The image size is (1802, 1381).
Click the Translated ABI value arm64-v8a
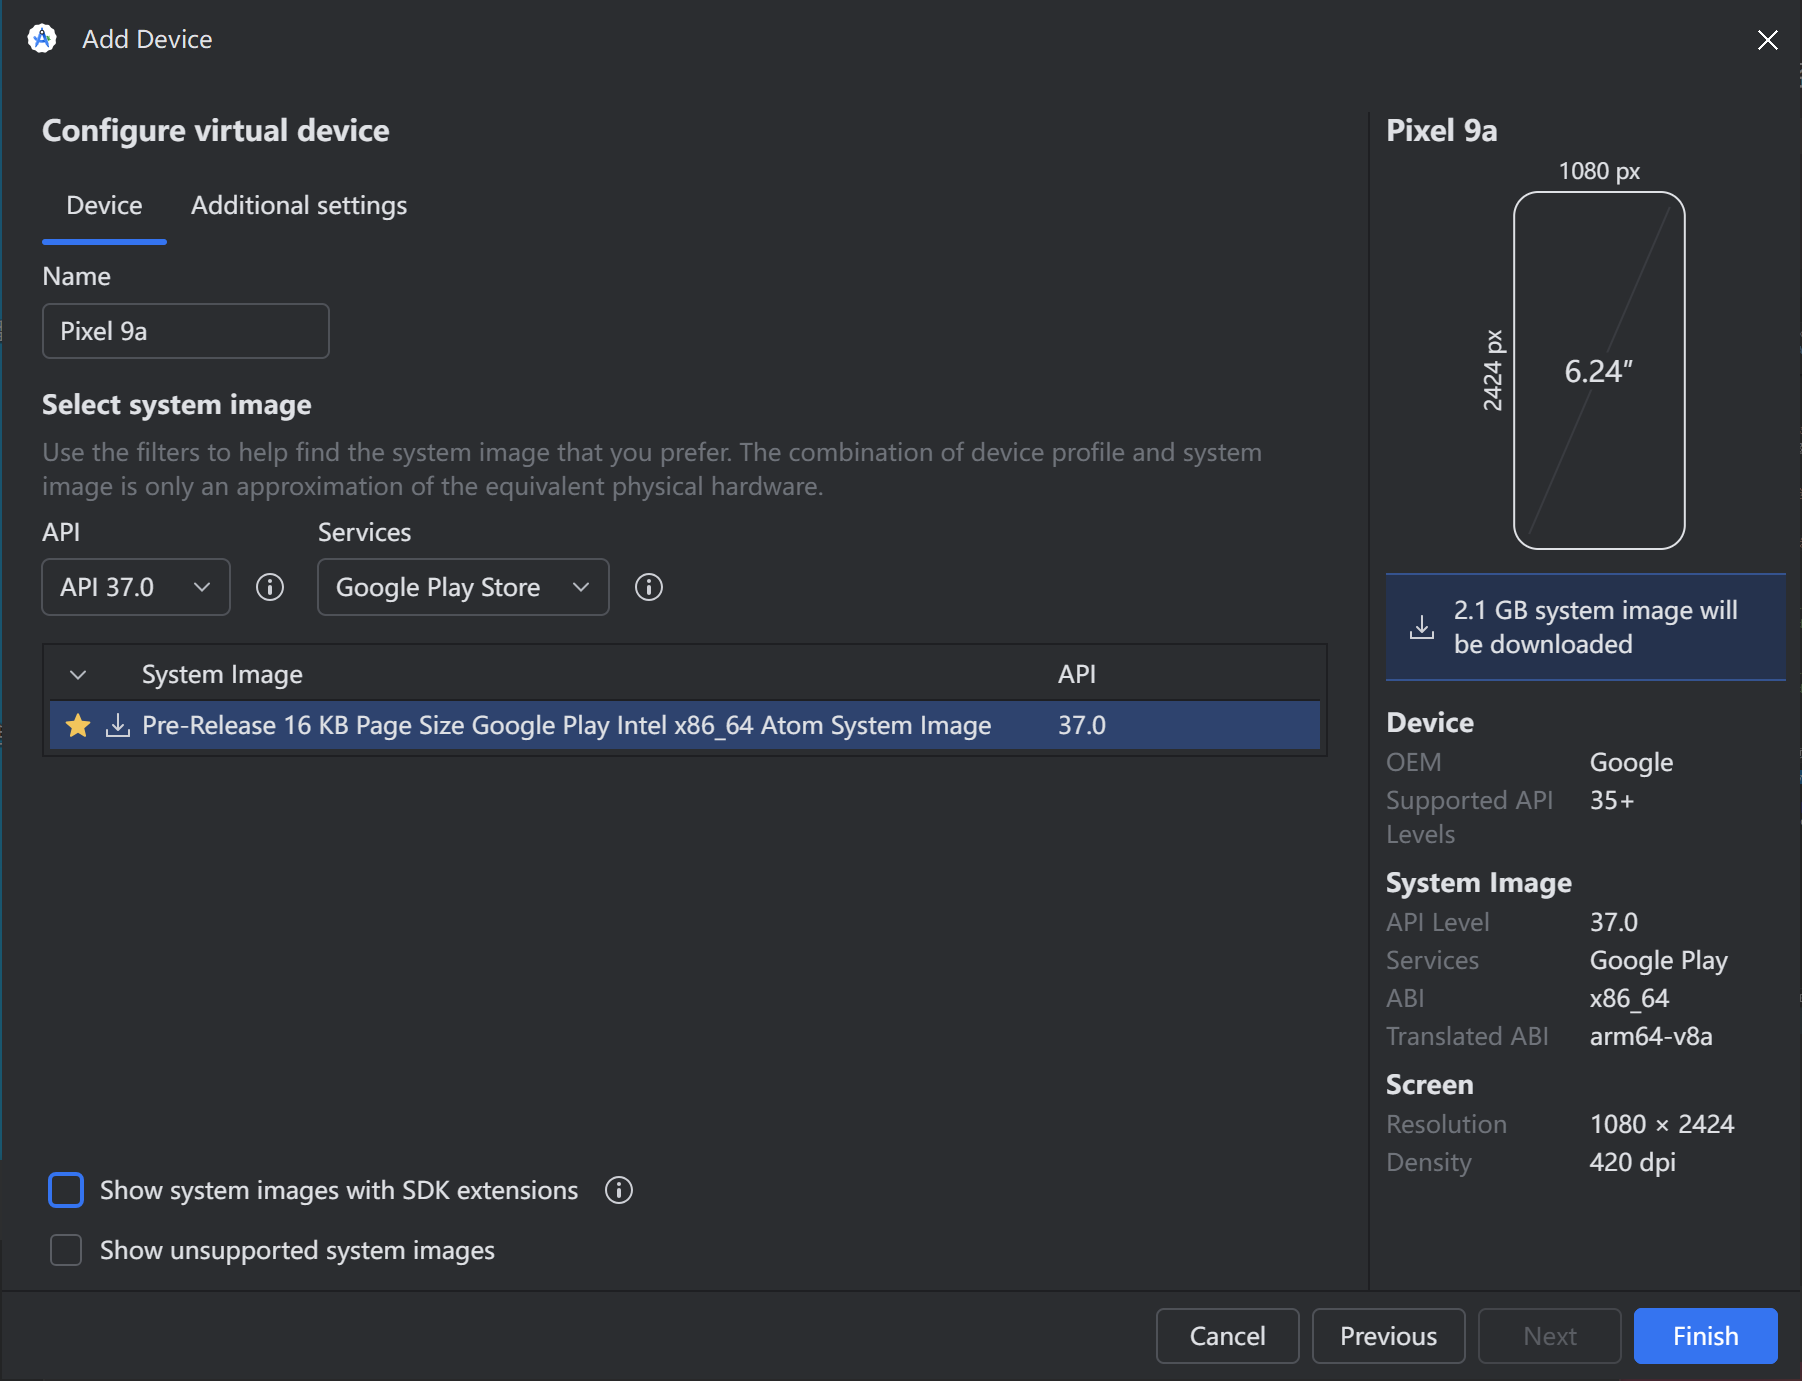click(1650, 1036)
